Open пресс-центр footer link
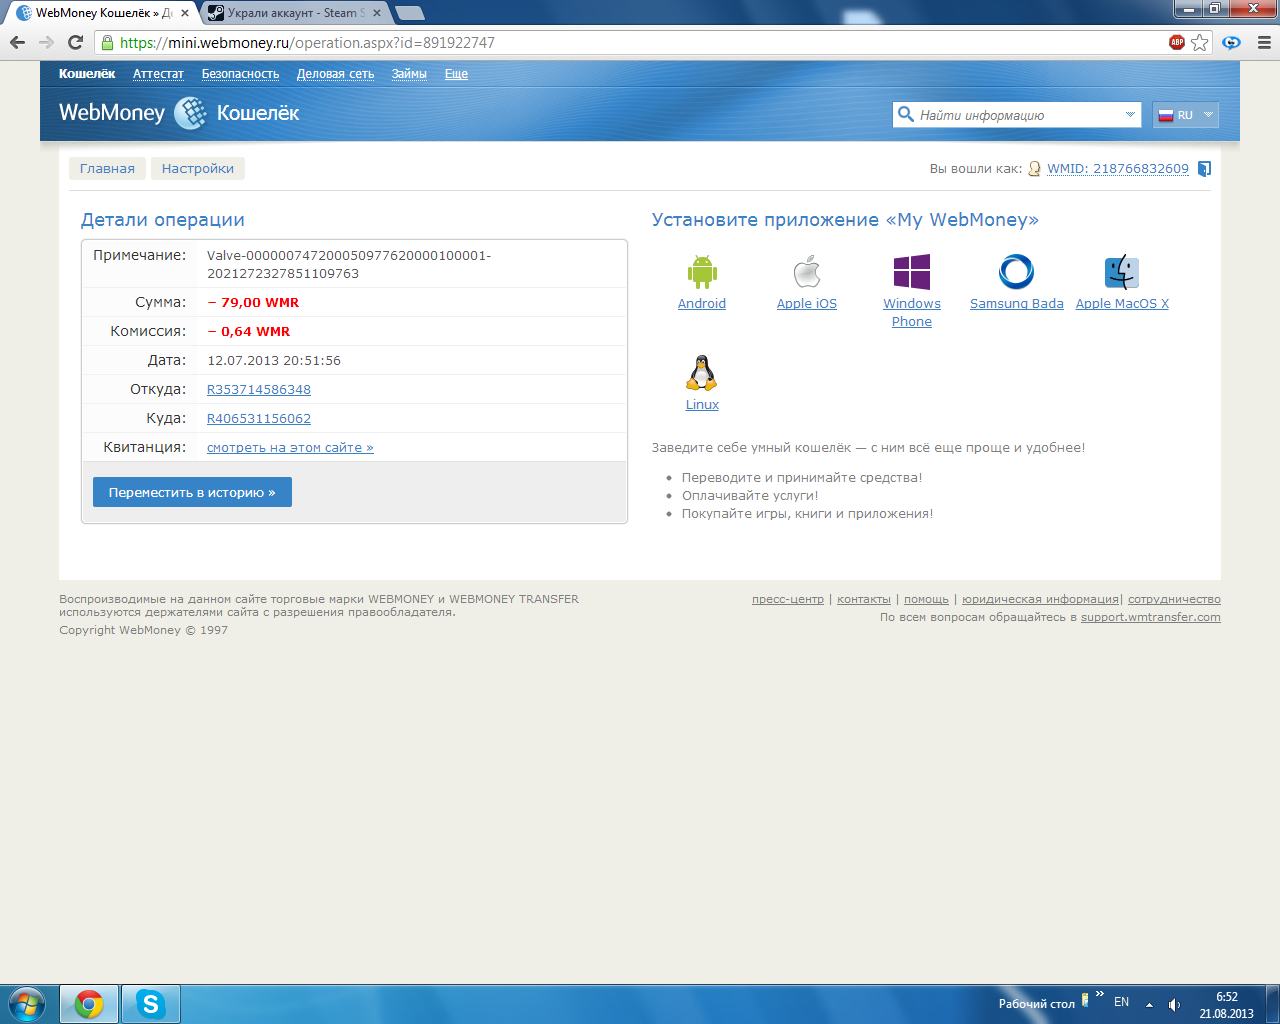This screenshot has width=1280, height=1024. (x=788, y=599)
